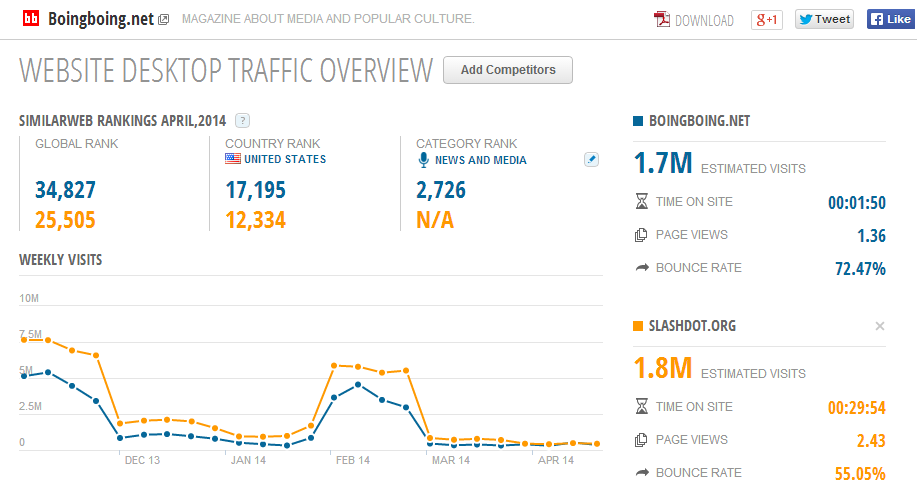
Task: Click the DEC 13 axis label
Action: (x=142, y=460)
